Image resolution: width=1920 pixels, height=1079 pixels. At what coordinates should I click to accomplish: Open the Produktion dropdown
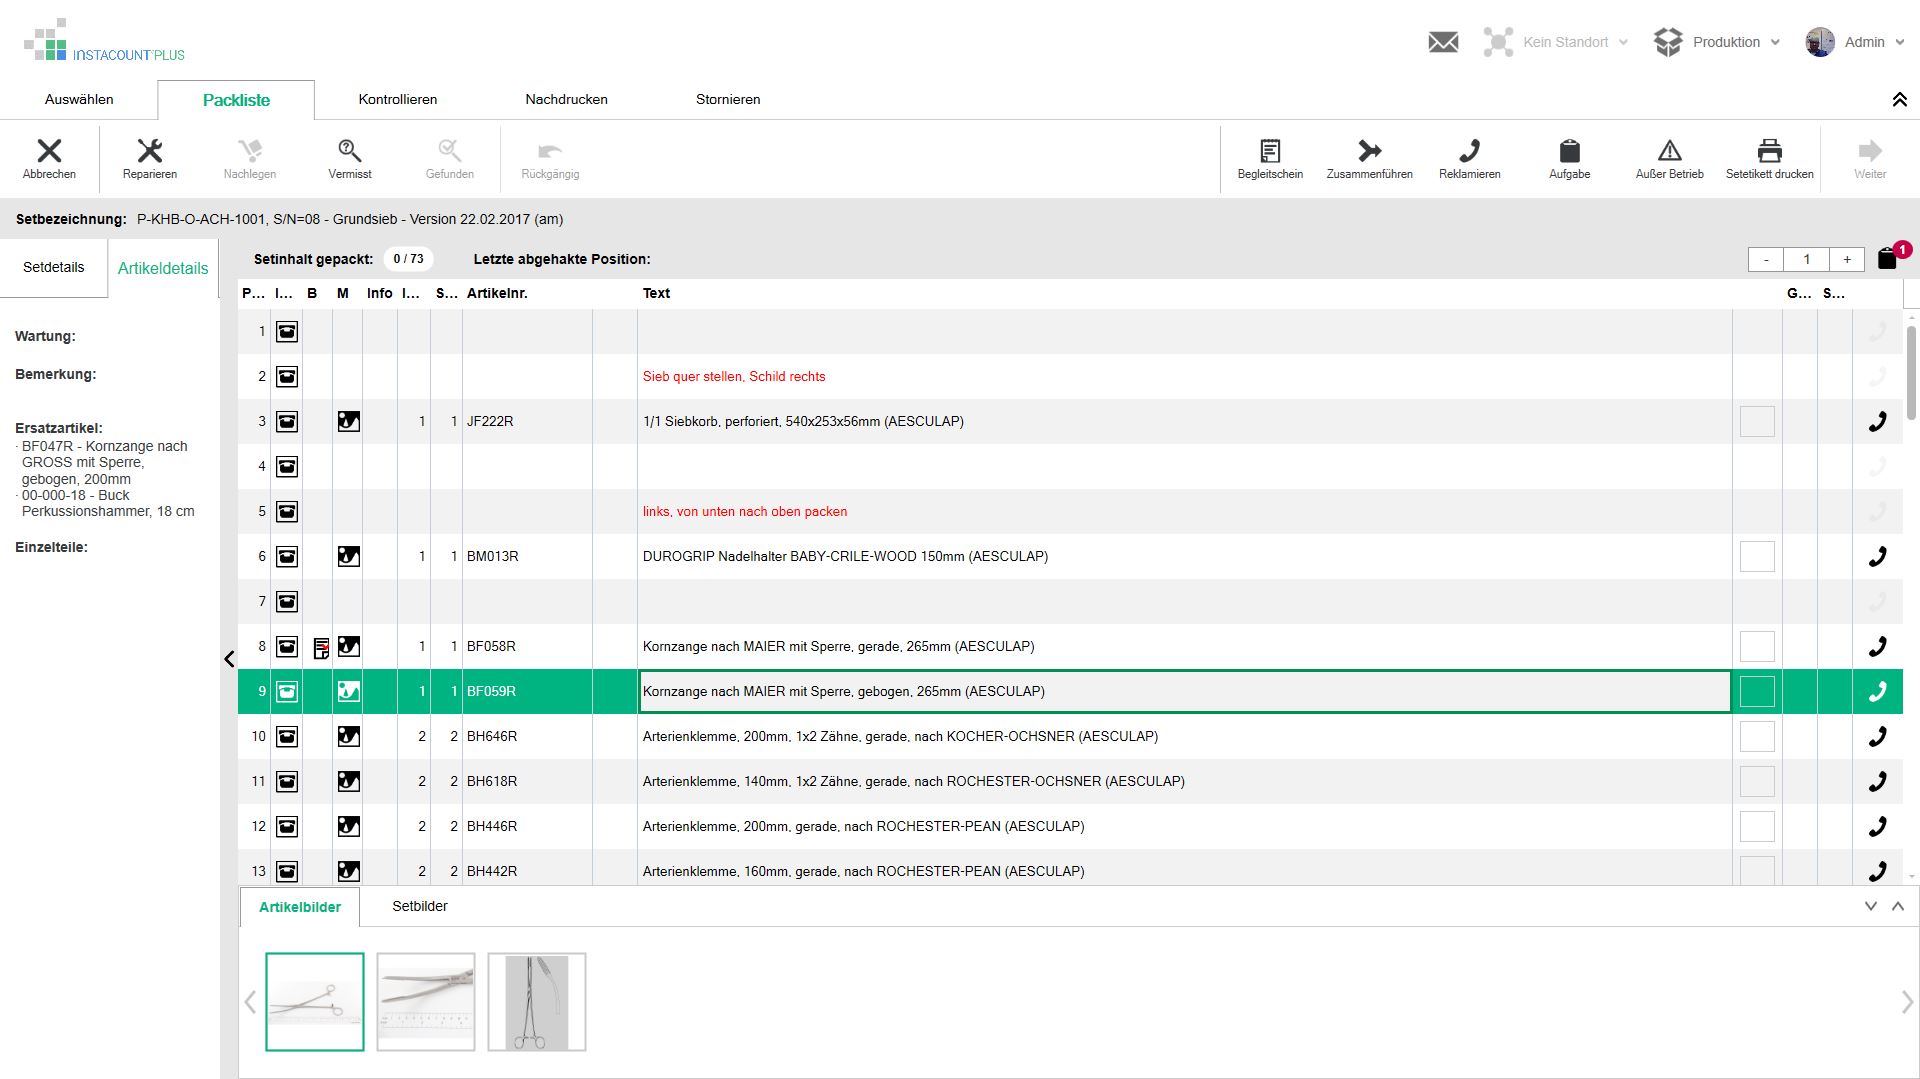click(x=1727, y=42)
